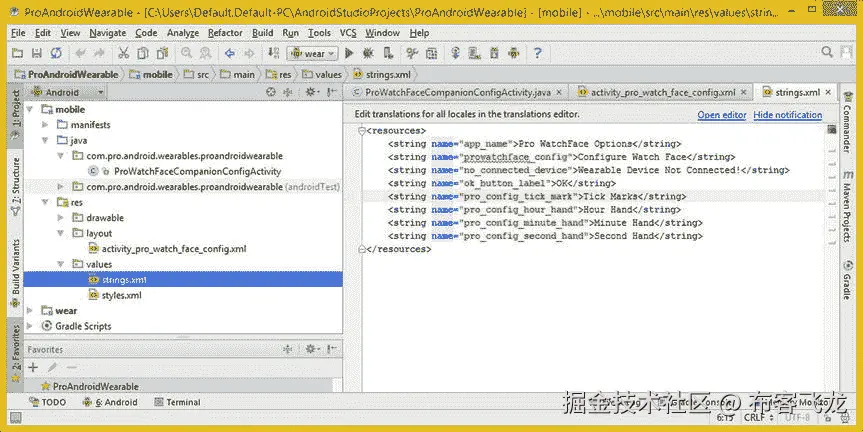Click the Hide notification link

788,115
